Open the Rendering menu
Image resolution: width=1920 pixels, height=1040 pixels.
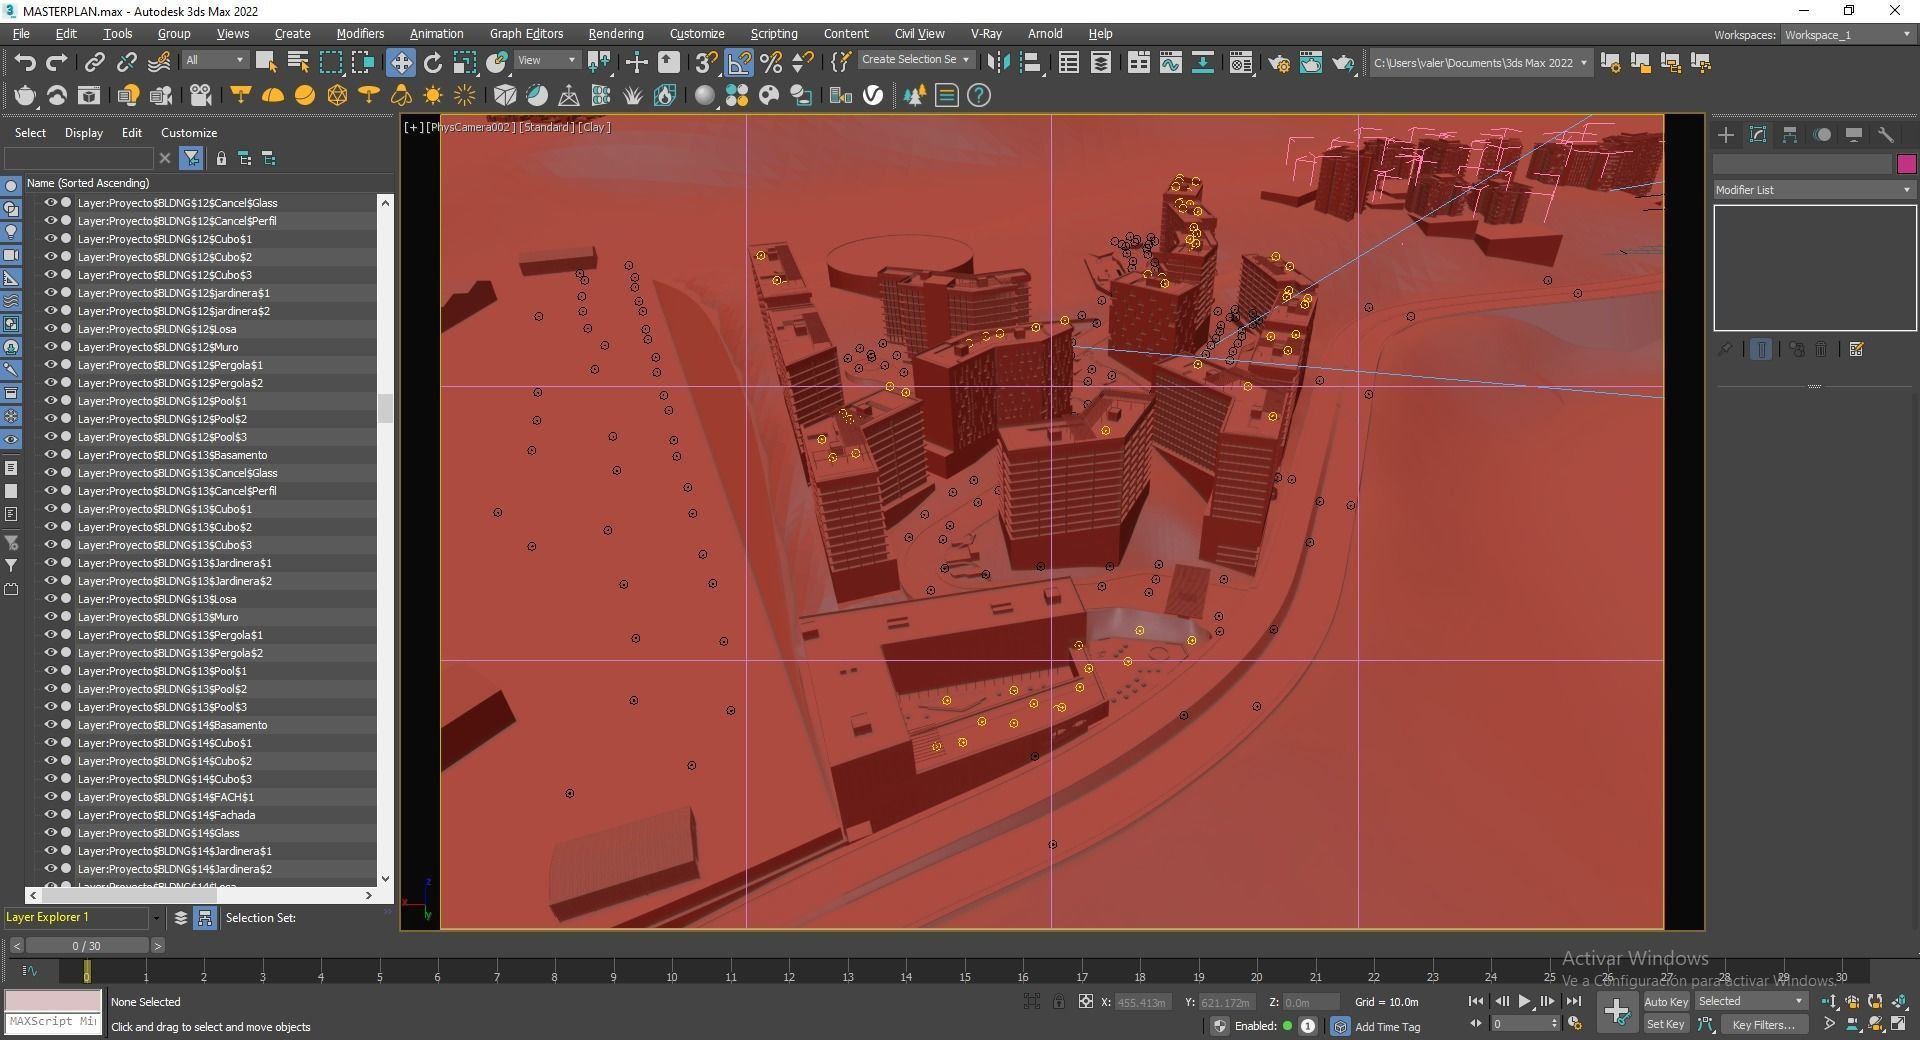point(616,33)
